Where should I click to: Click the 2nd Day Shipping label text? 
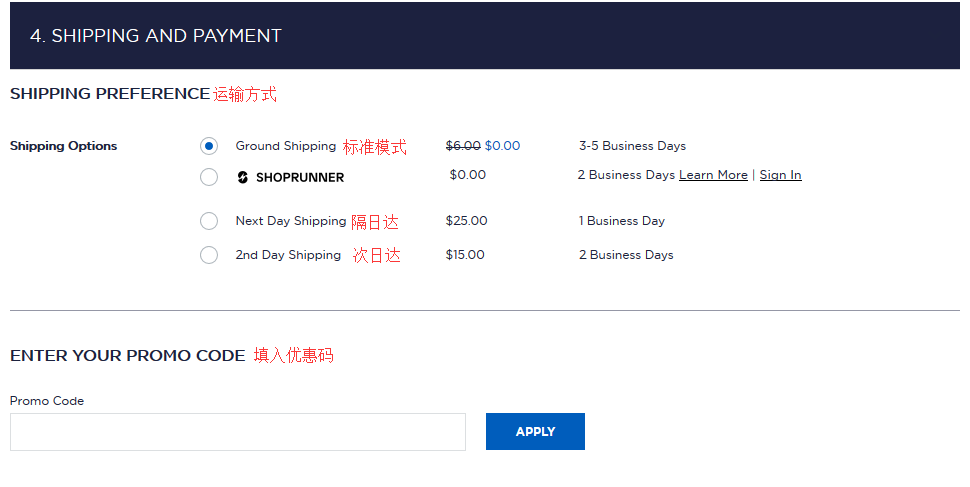tap(288, 255)
